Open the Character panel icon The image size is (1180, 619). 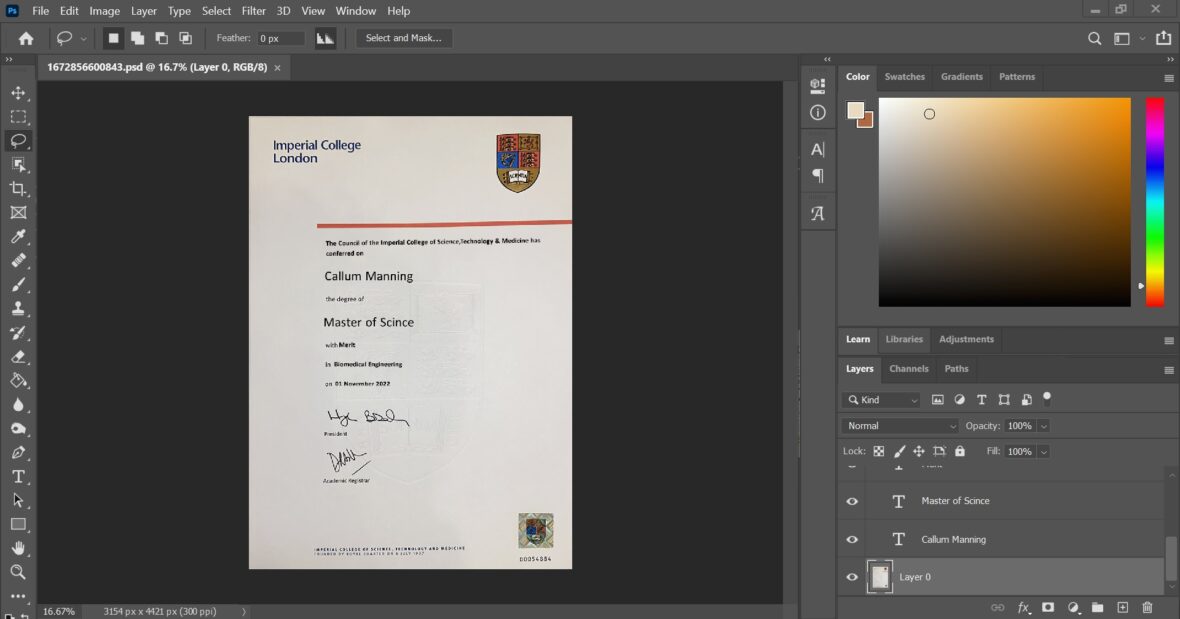click(817, 149)
